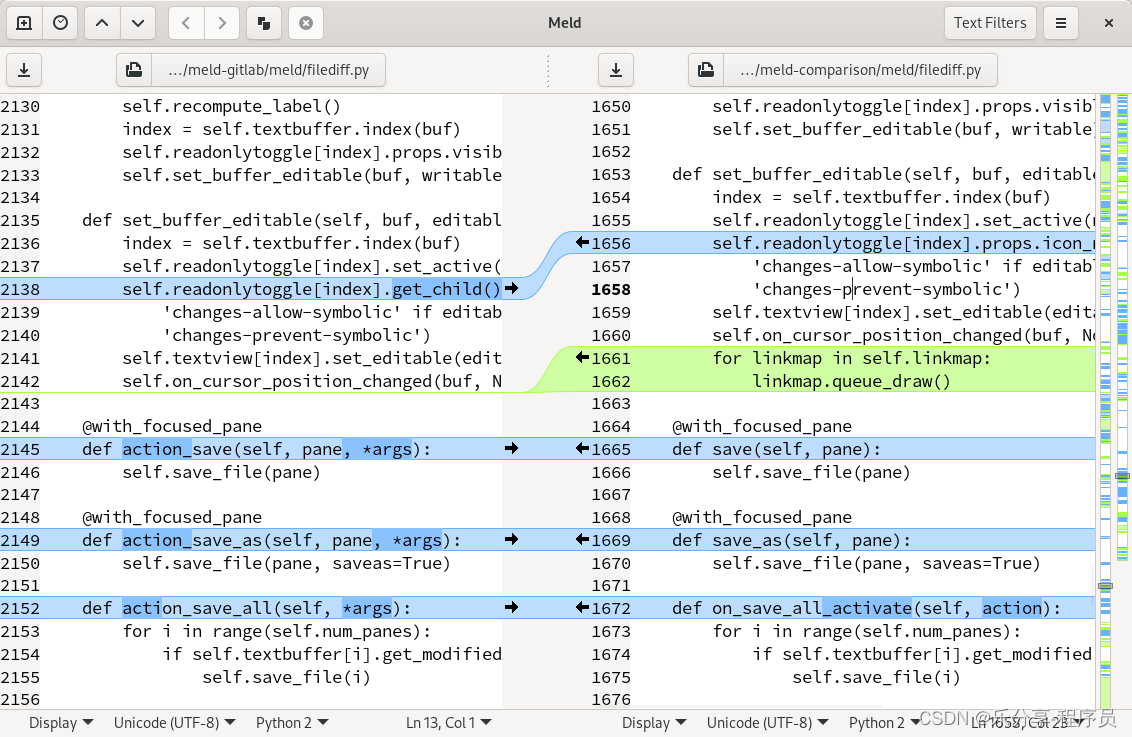Open left pane Unicode (UTF-8) encoding dropdown
The height and width of the screenshot is (737, 1132).
(175, 723)
